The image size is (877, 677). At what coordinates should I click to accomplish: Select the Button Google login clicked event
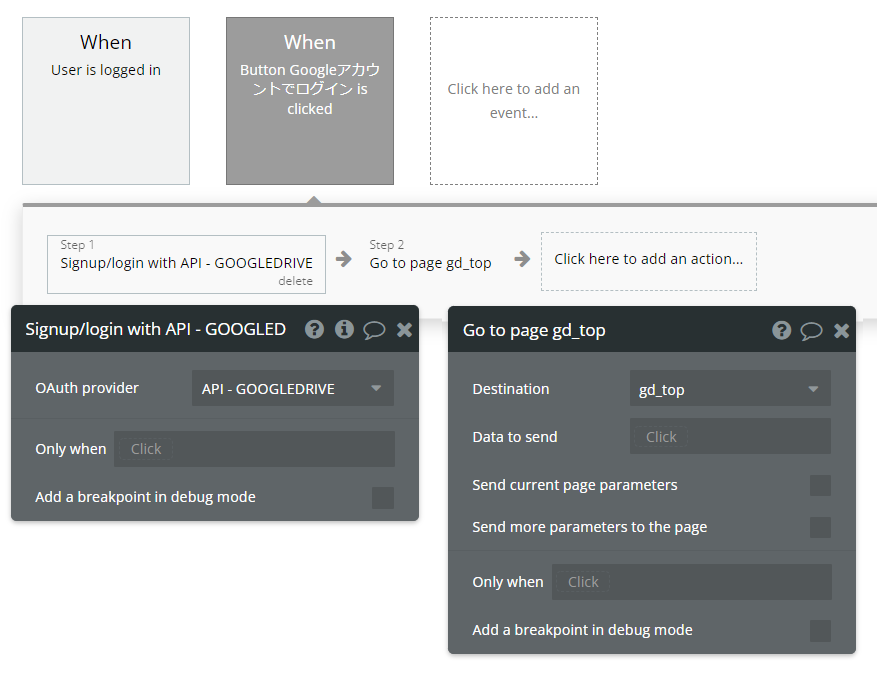pyautogui.click(x=310, y=101)
